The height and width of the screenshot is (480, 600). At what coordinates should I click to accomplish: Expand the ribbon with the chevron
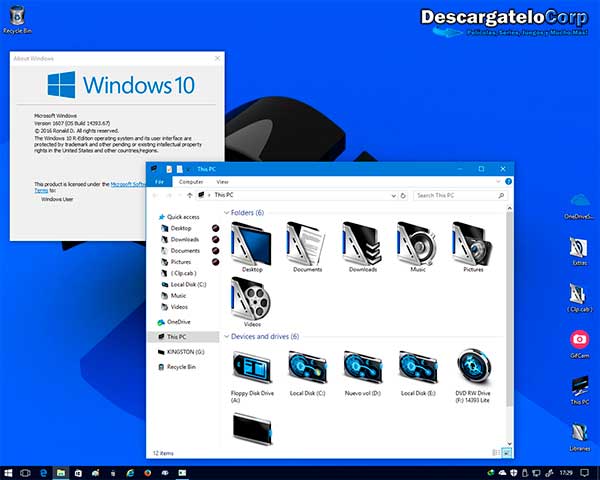click(x=498, y=181)
